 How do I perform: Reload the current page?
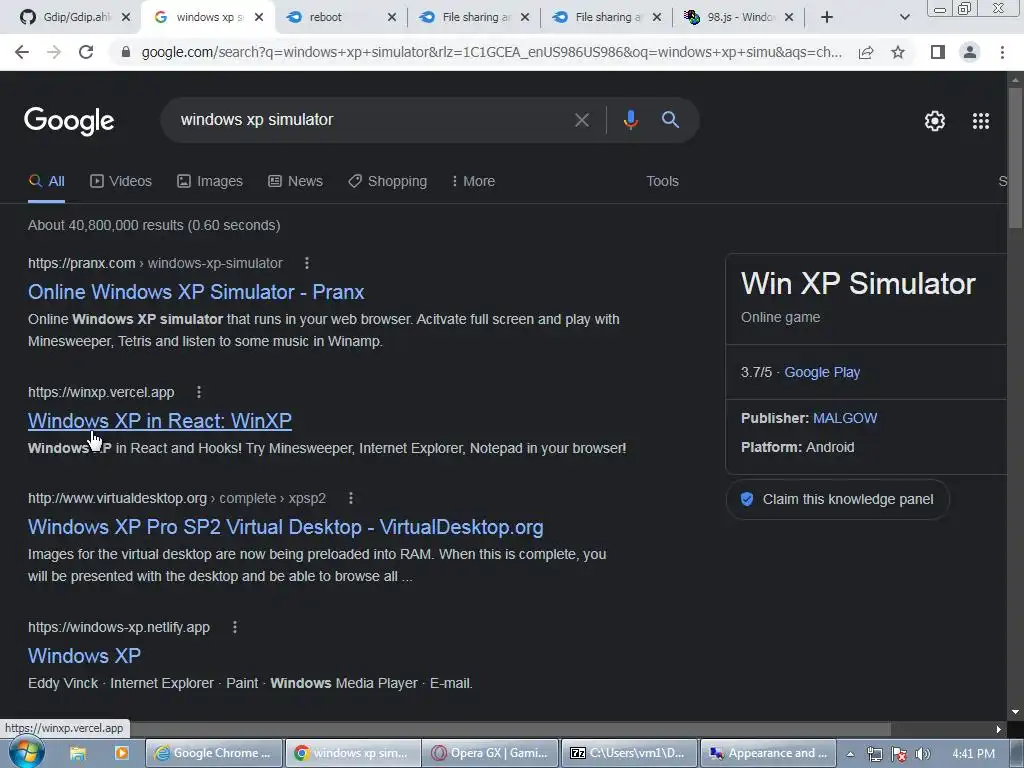tap(86, 52)
